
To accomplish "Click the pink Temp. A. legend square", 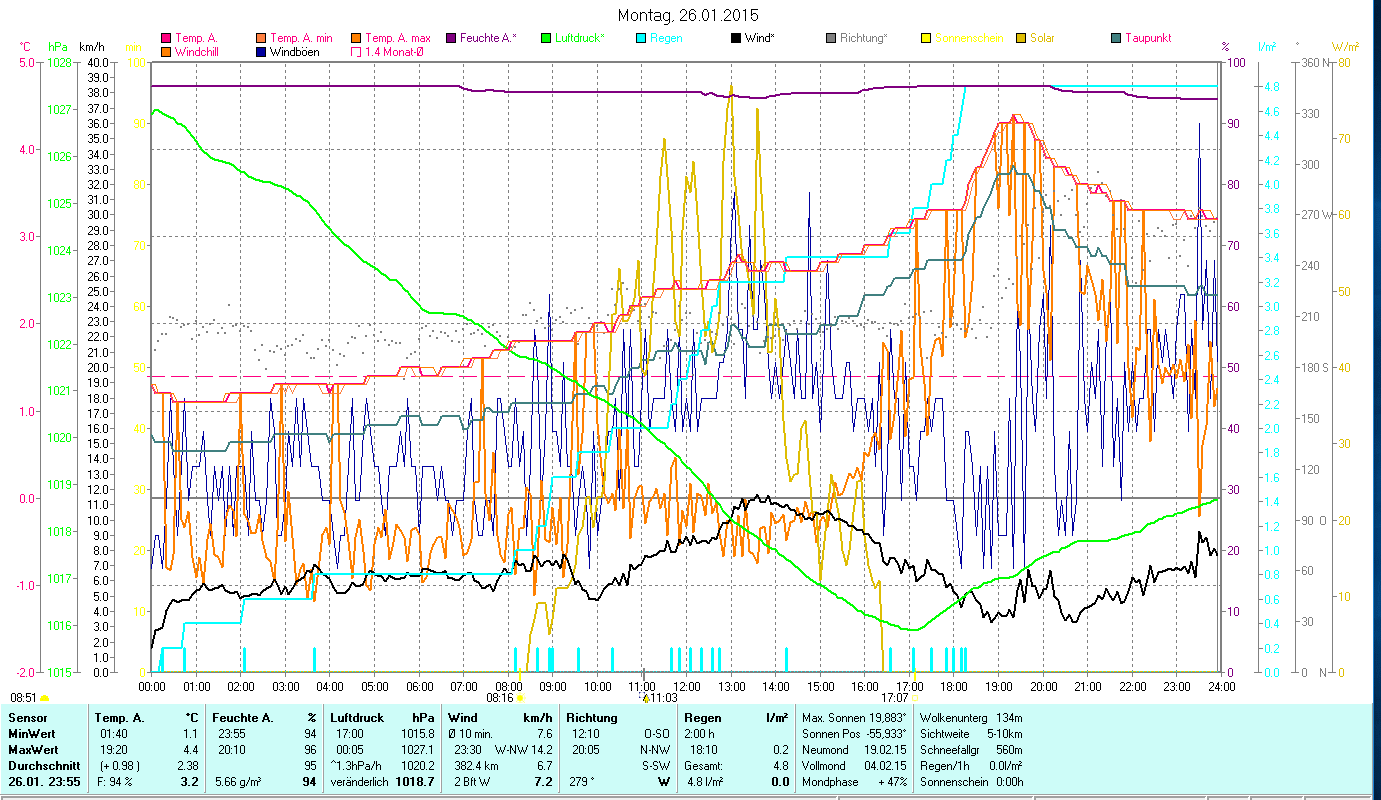I will coord(165,38).
